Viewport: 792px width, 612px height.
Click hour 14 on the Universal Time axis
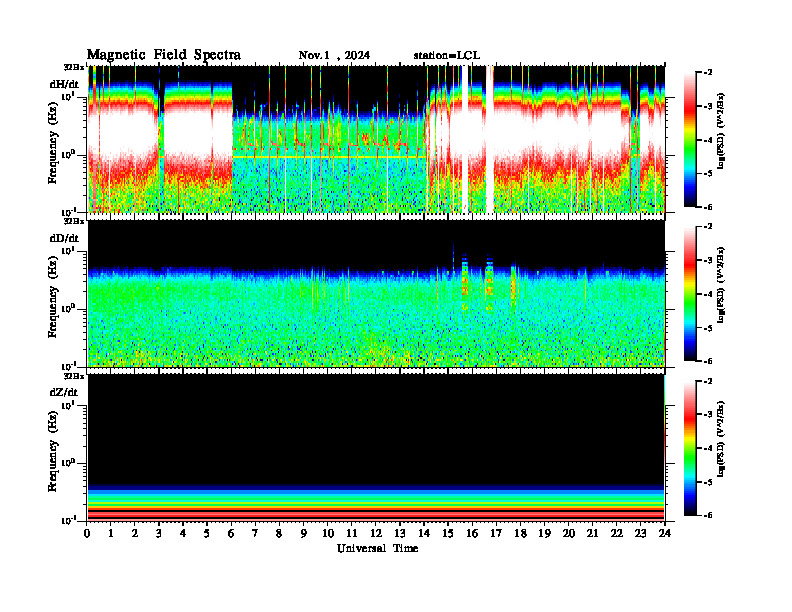tap(424, 533)
